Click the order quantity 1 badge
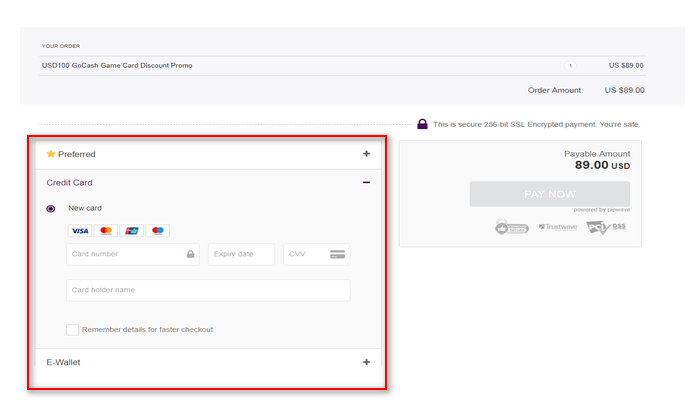The width and height of the screenshot is (700, 400). [571, 65]
